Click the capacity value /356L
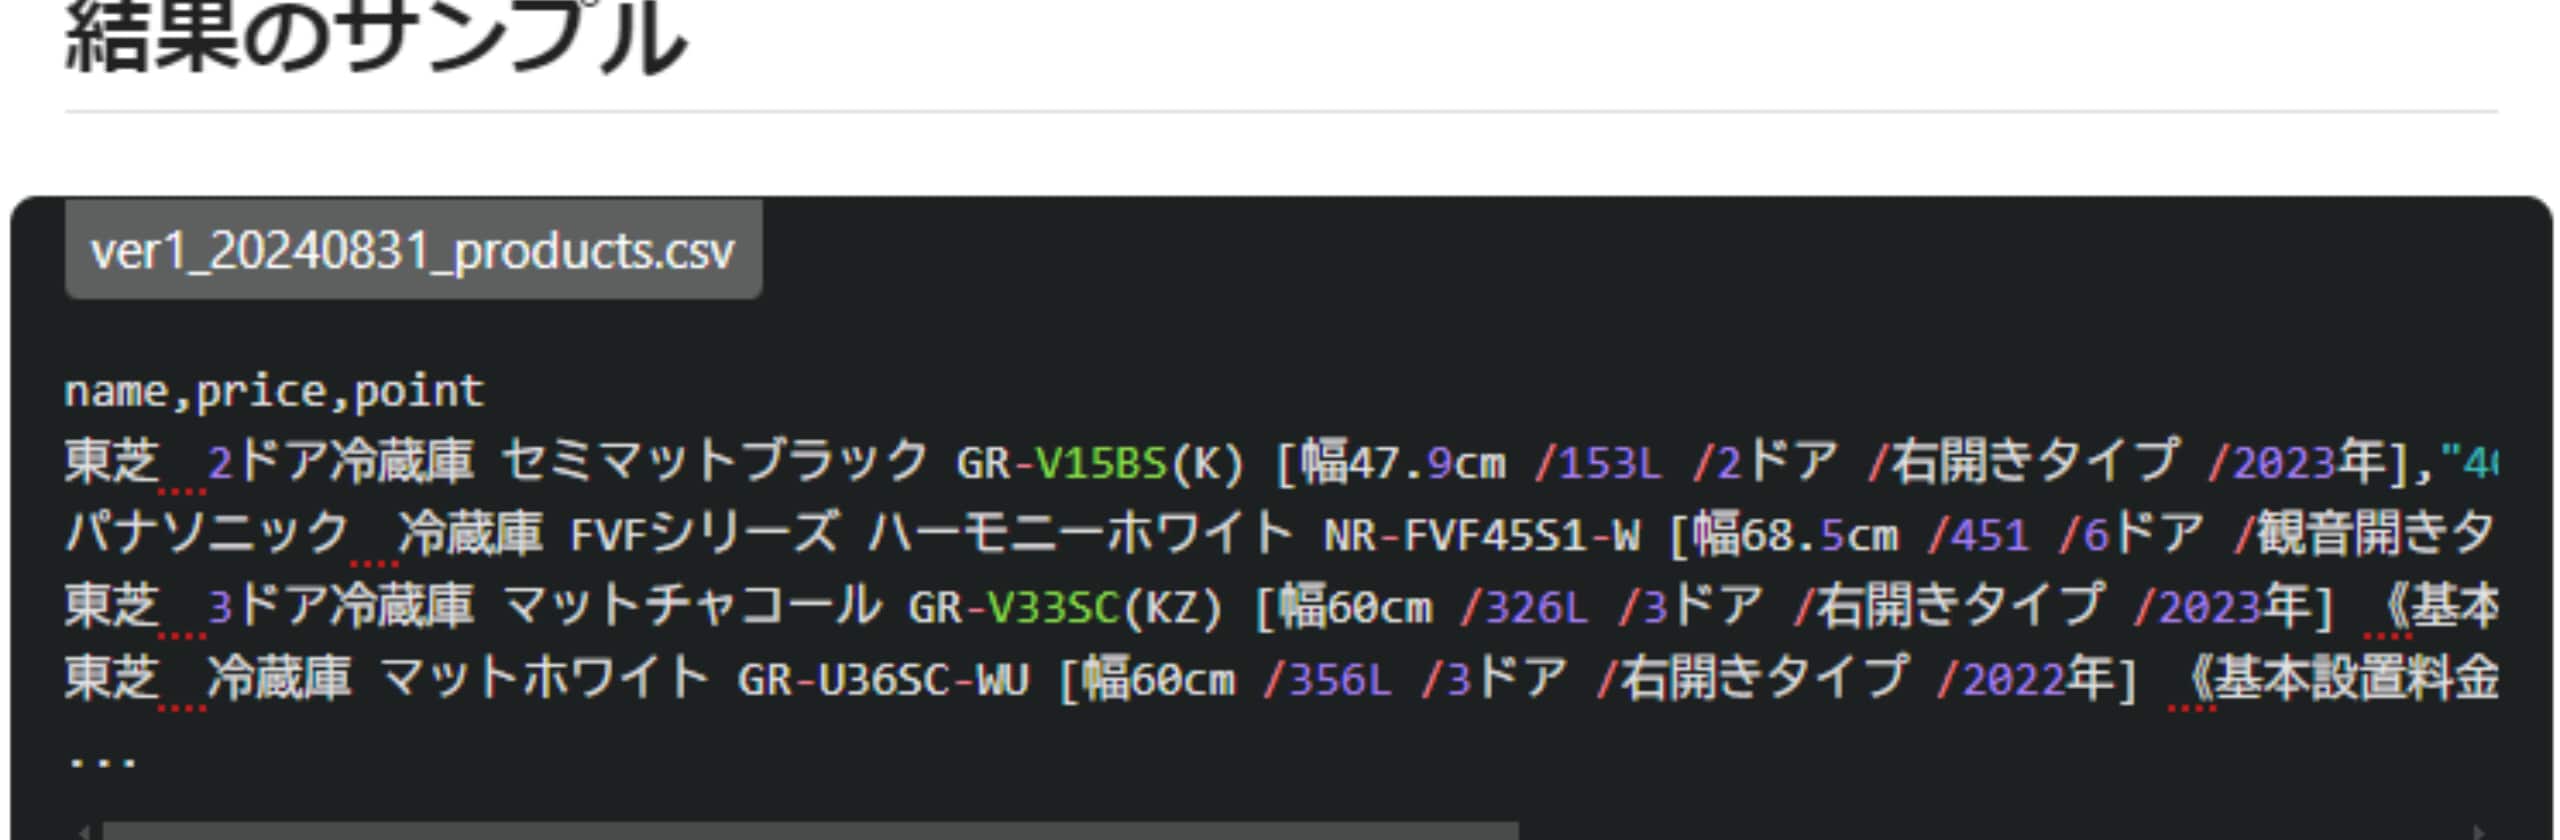2560x840 pixels. coord(1328,680)
